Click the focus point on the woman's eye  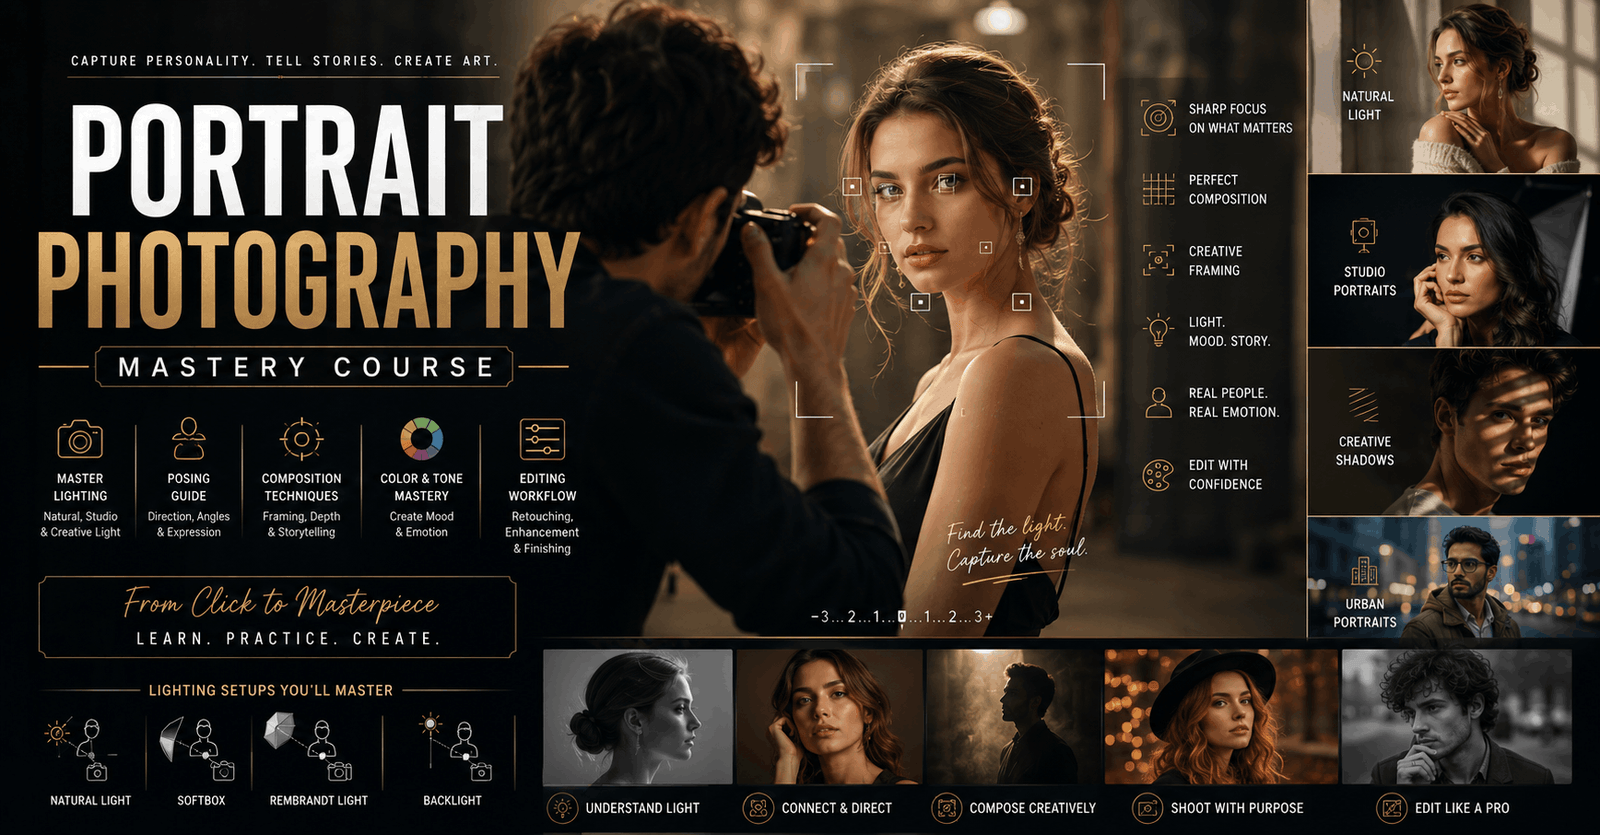point(946,182)
